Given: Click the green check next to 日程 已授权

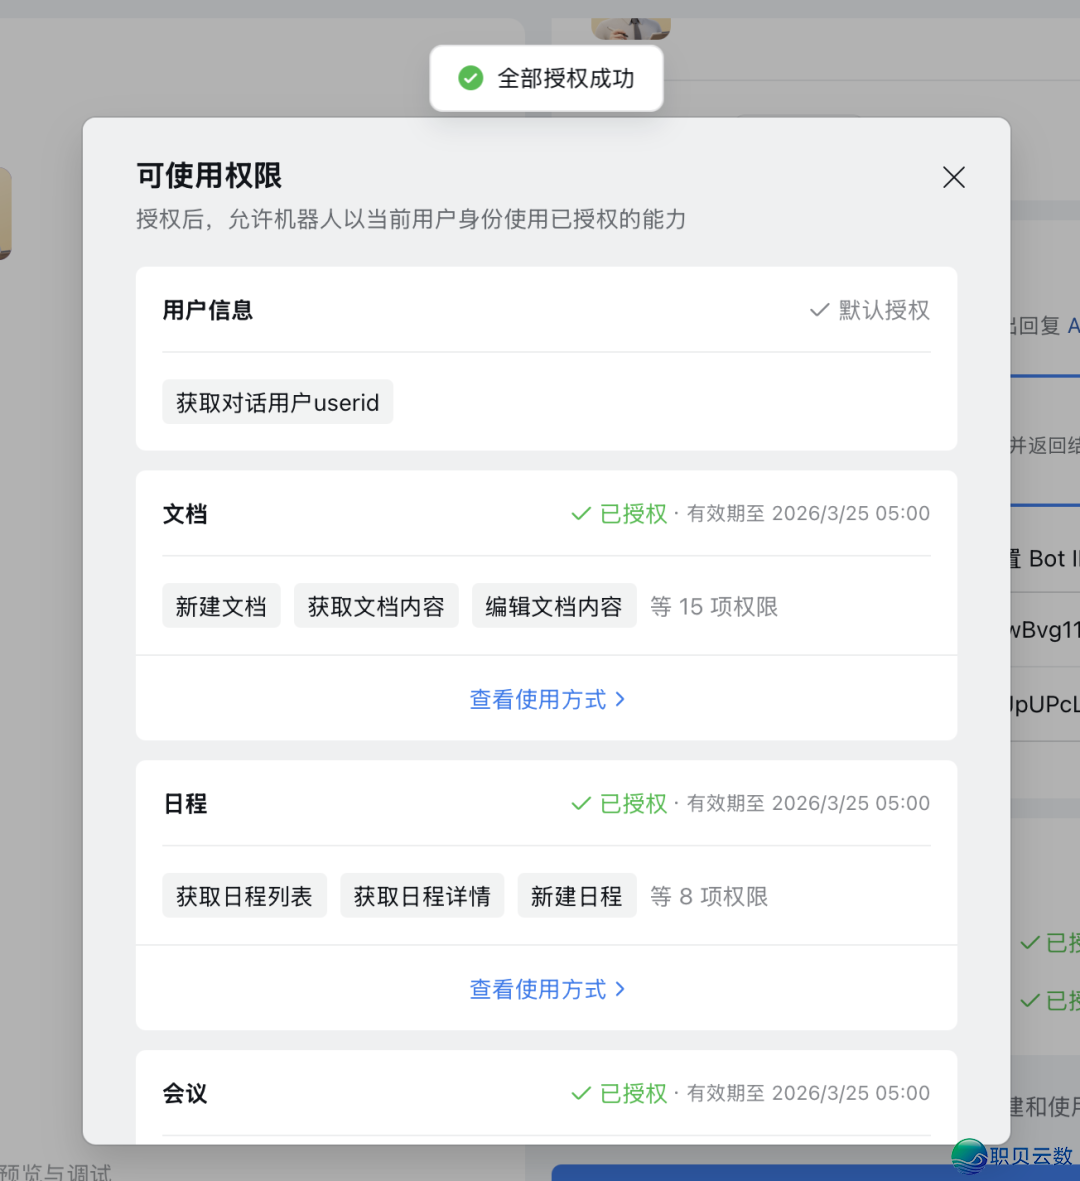Looking at the screenshot, I should [x=580, y=803].
